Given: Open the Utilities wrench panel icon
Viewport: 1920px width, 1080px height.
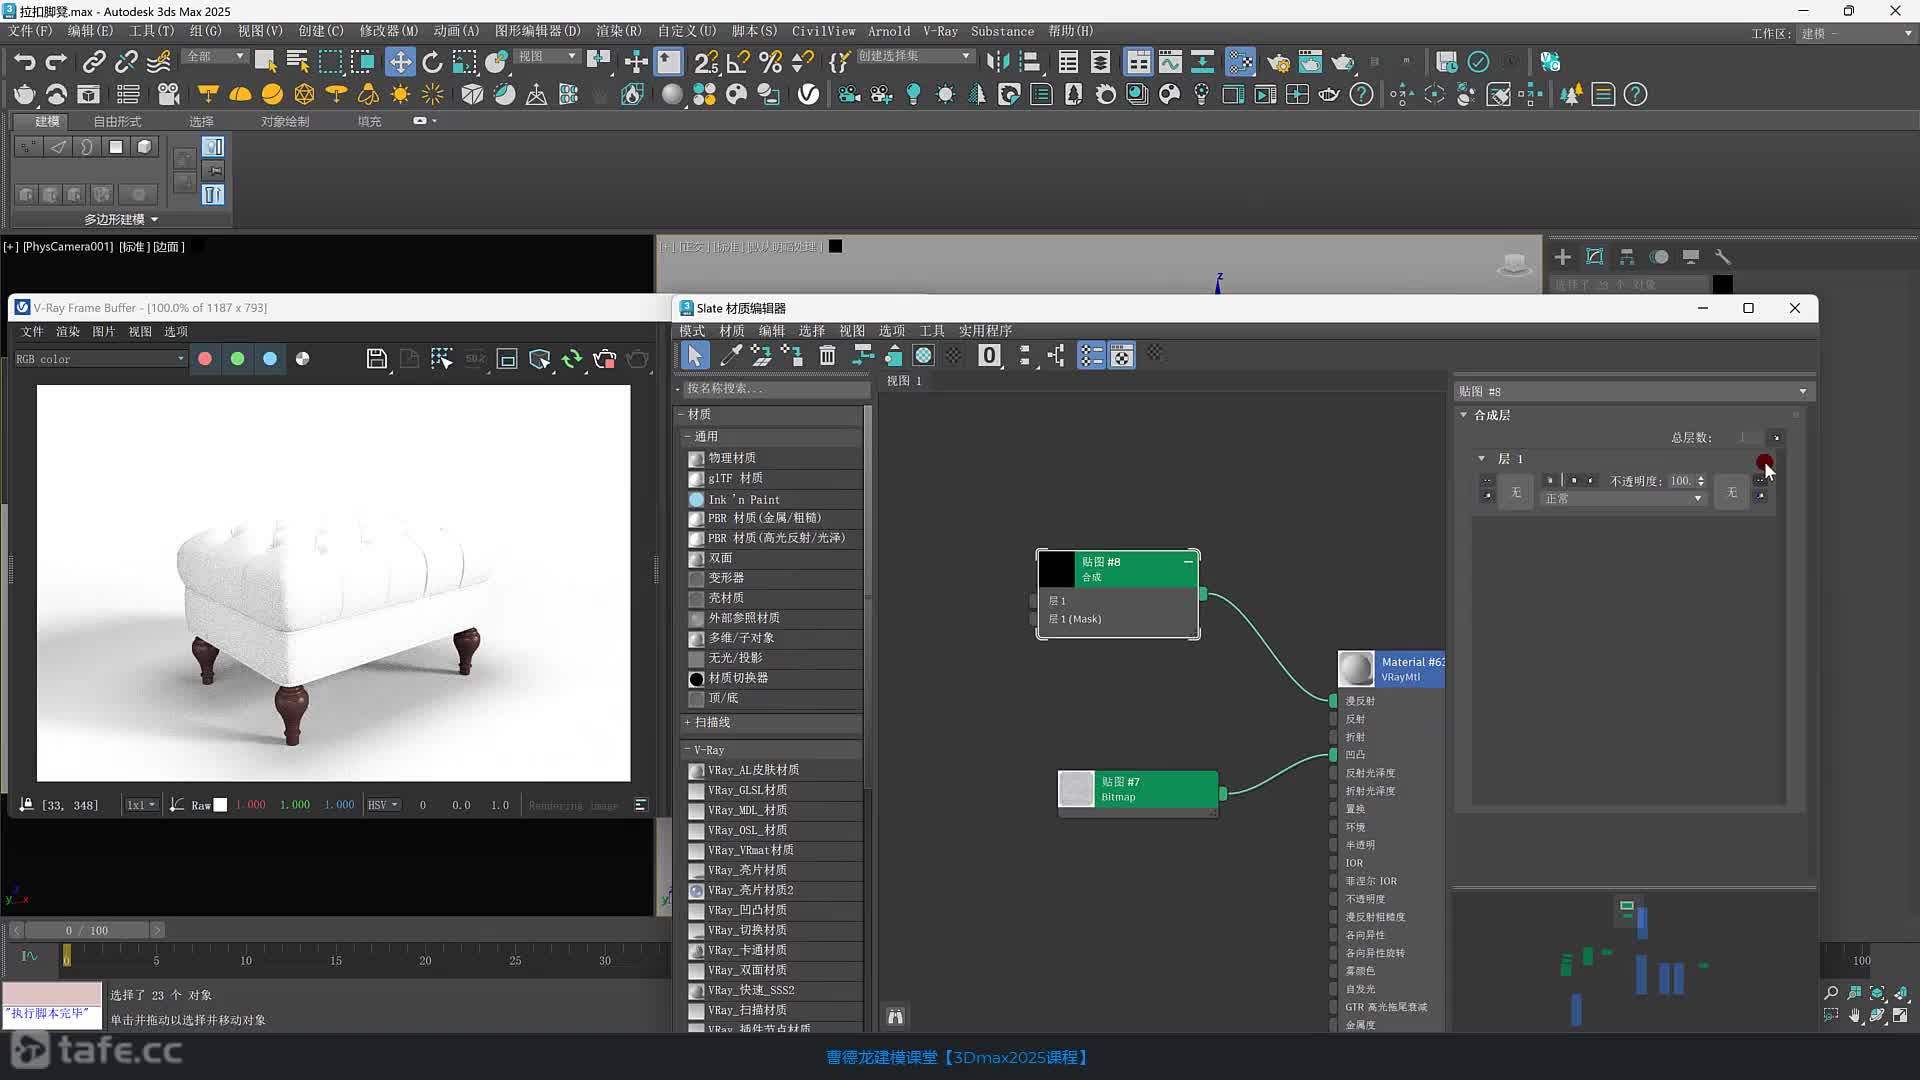Looking at the screenshot, I should 1723,257.
